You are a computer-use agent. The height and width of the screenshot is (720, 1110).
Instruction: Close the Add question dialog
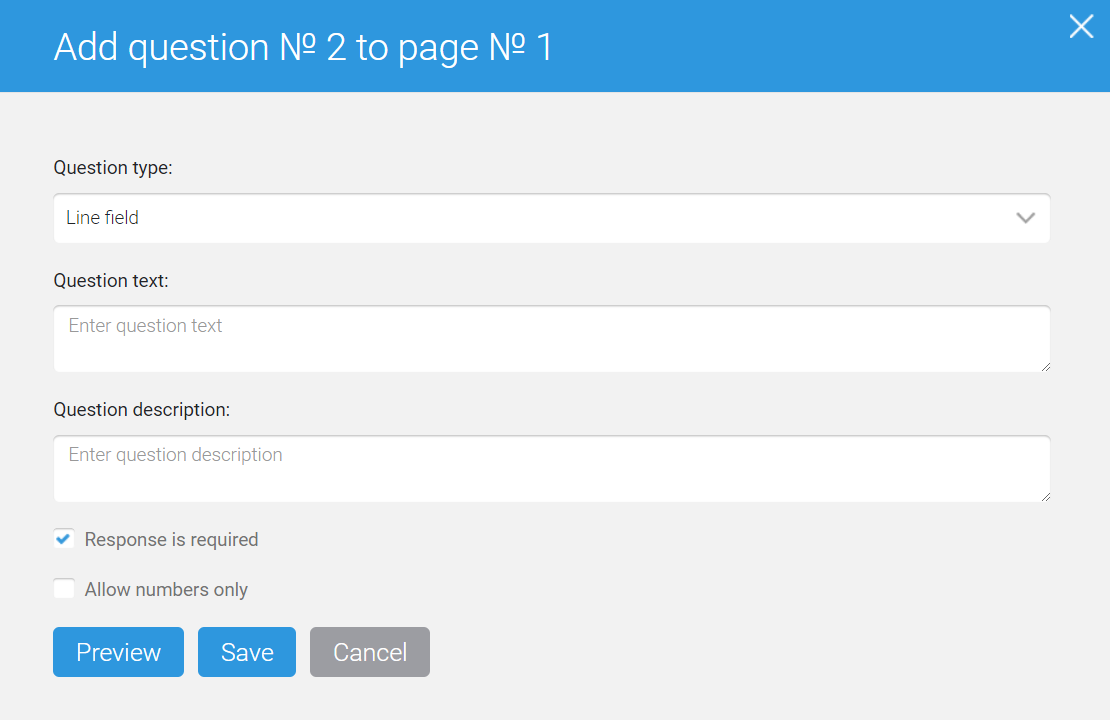1081,27
